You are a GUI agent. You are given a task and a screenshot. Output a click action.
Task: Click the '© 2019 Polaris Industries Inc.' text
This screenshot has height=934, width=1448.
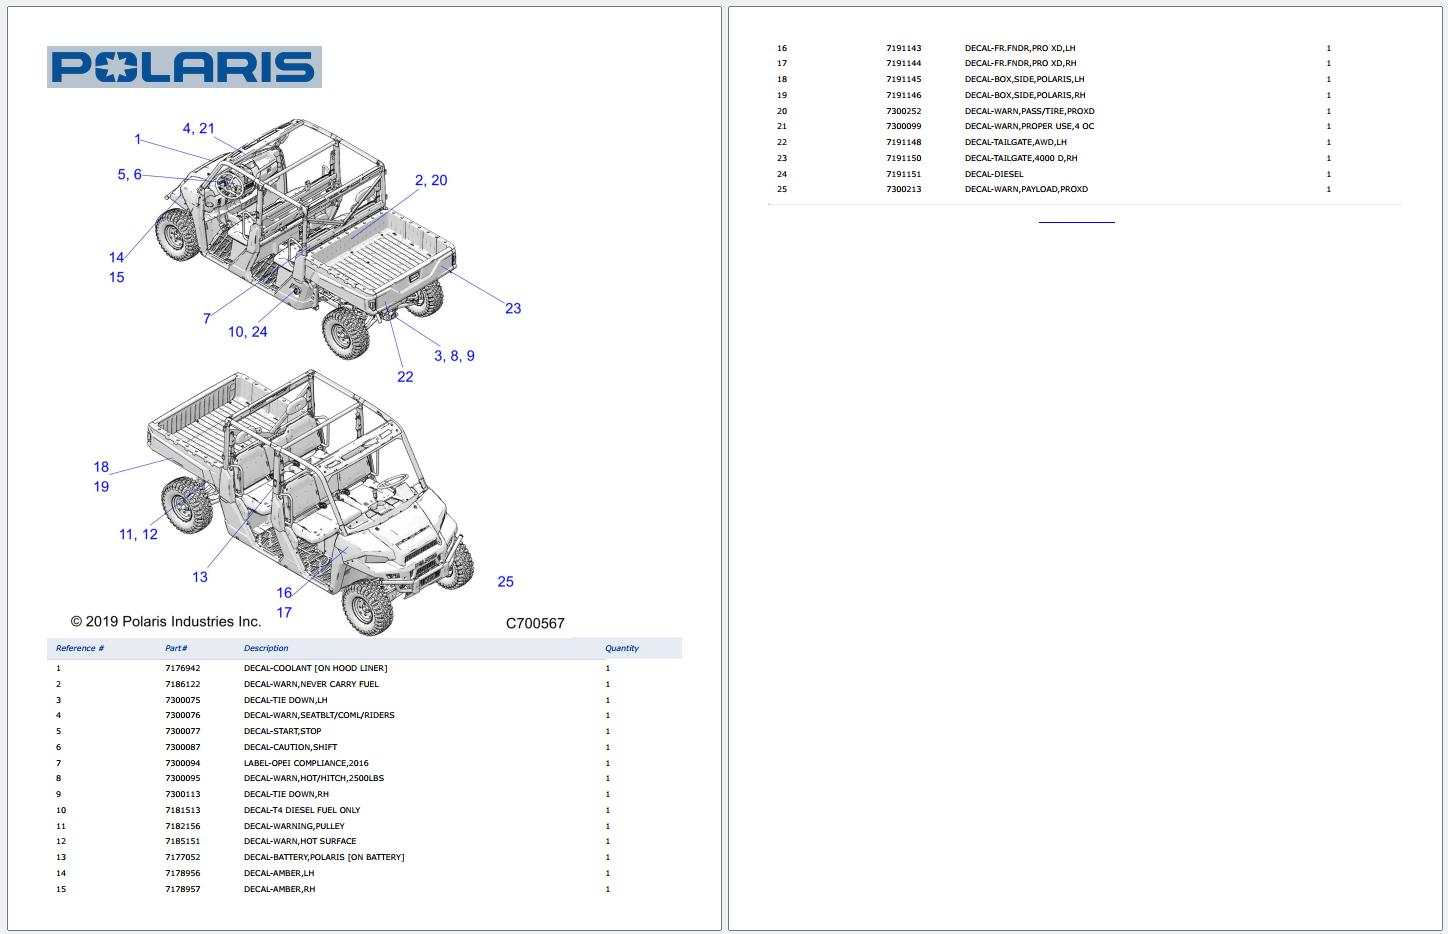[x=166, y=621]
